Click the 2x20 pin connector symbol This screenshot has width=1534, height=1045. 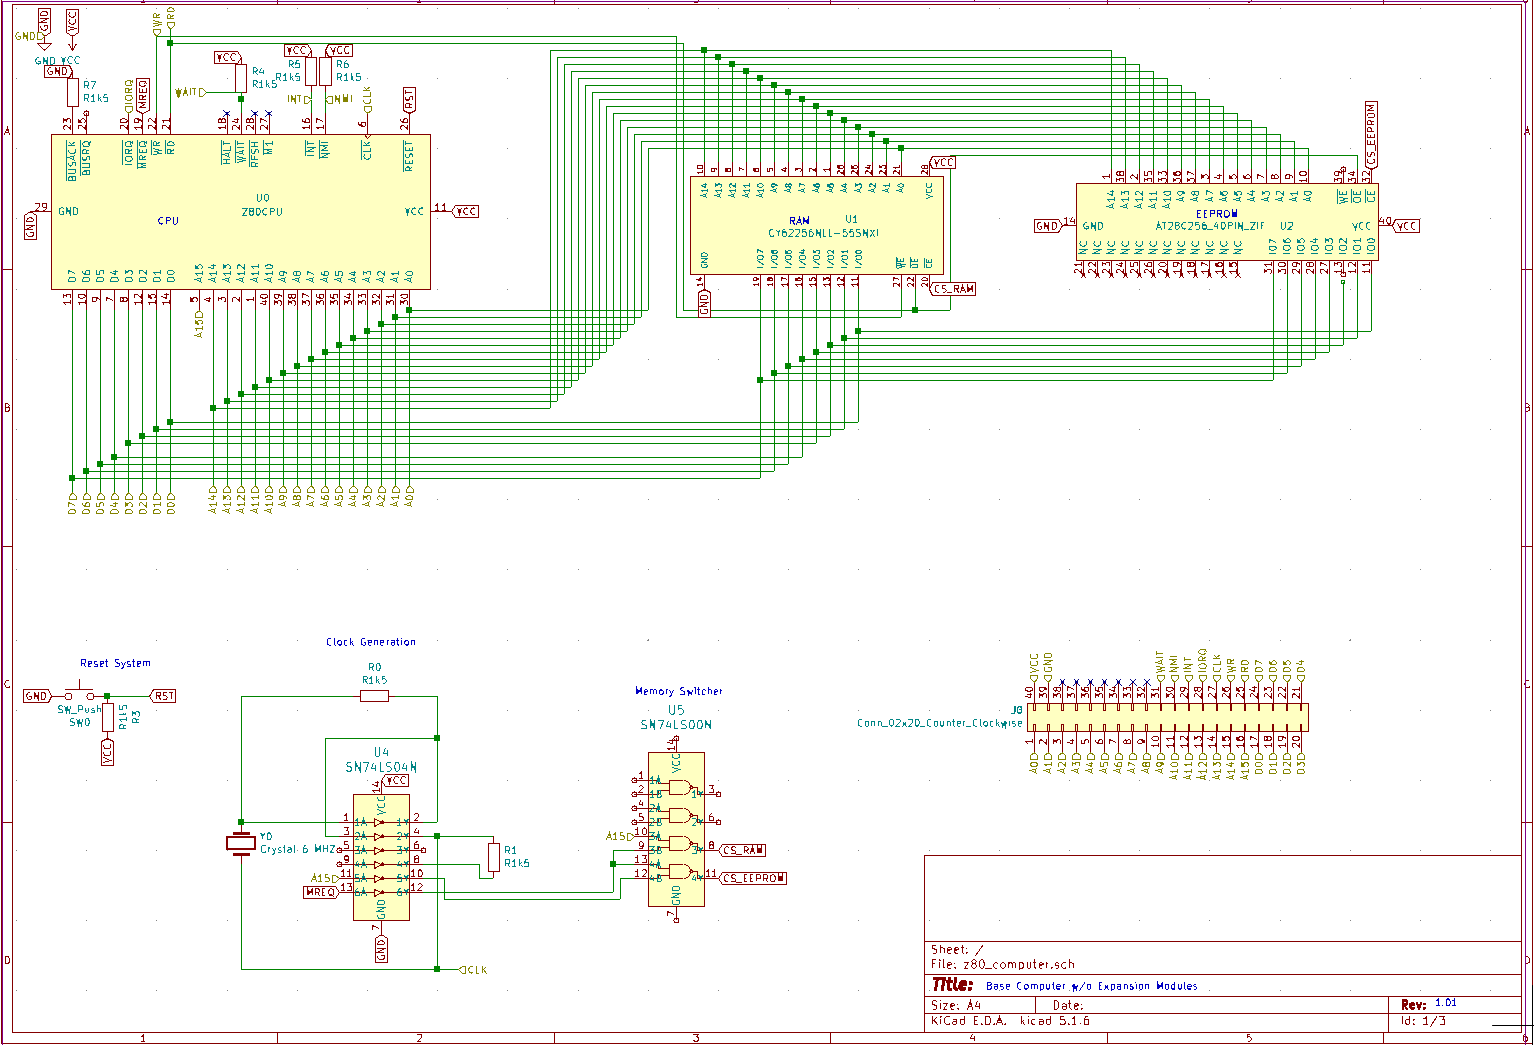pos(1167,716)
